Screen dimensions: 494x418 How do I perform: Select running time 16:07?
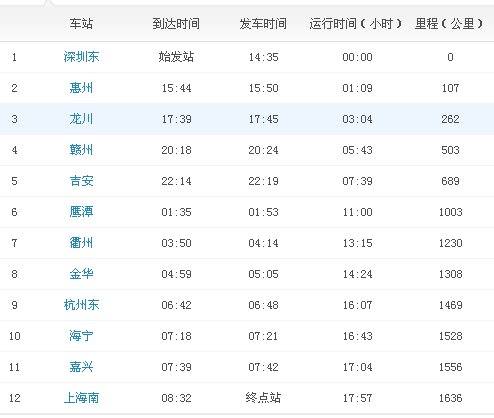coord(357,305)
